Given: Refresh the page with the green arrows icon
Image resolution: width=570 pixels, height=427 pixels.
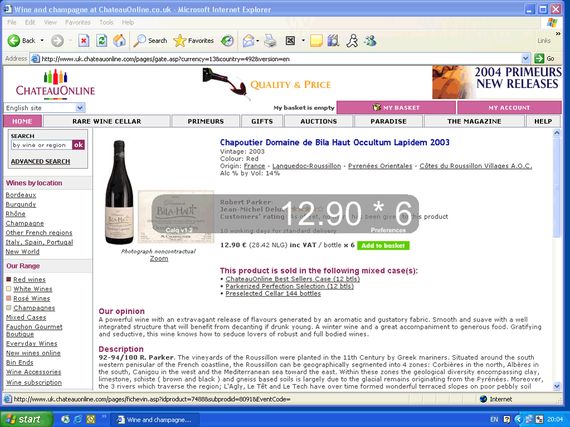Looking at the screenshot, I should (101, 41).
